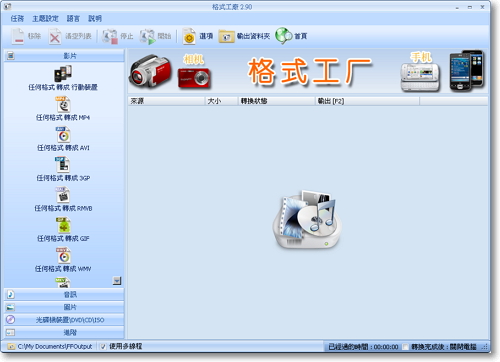
Task: Click the red camera (相机) image
Action: click(194, 78)
